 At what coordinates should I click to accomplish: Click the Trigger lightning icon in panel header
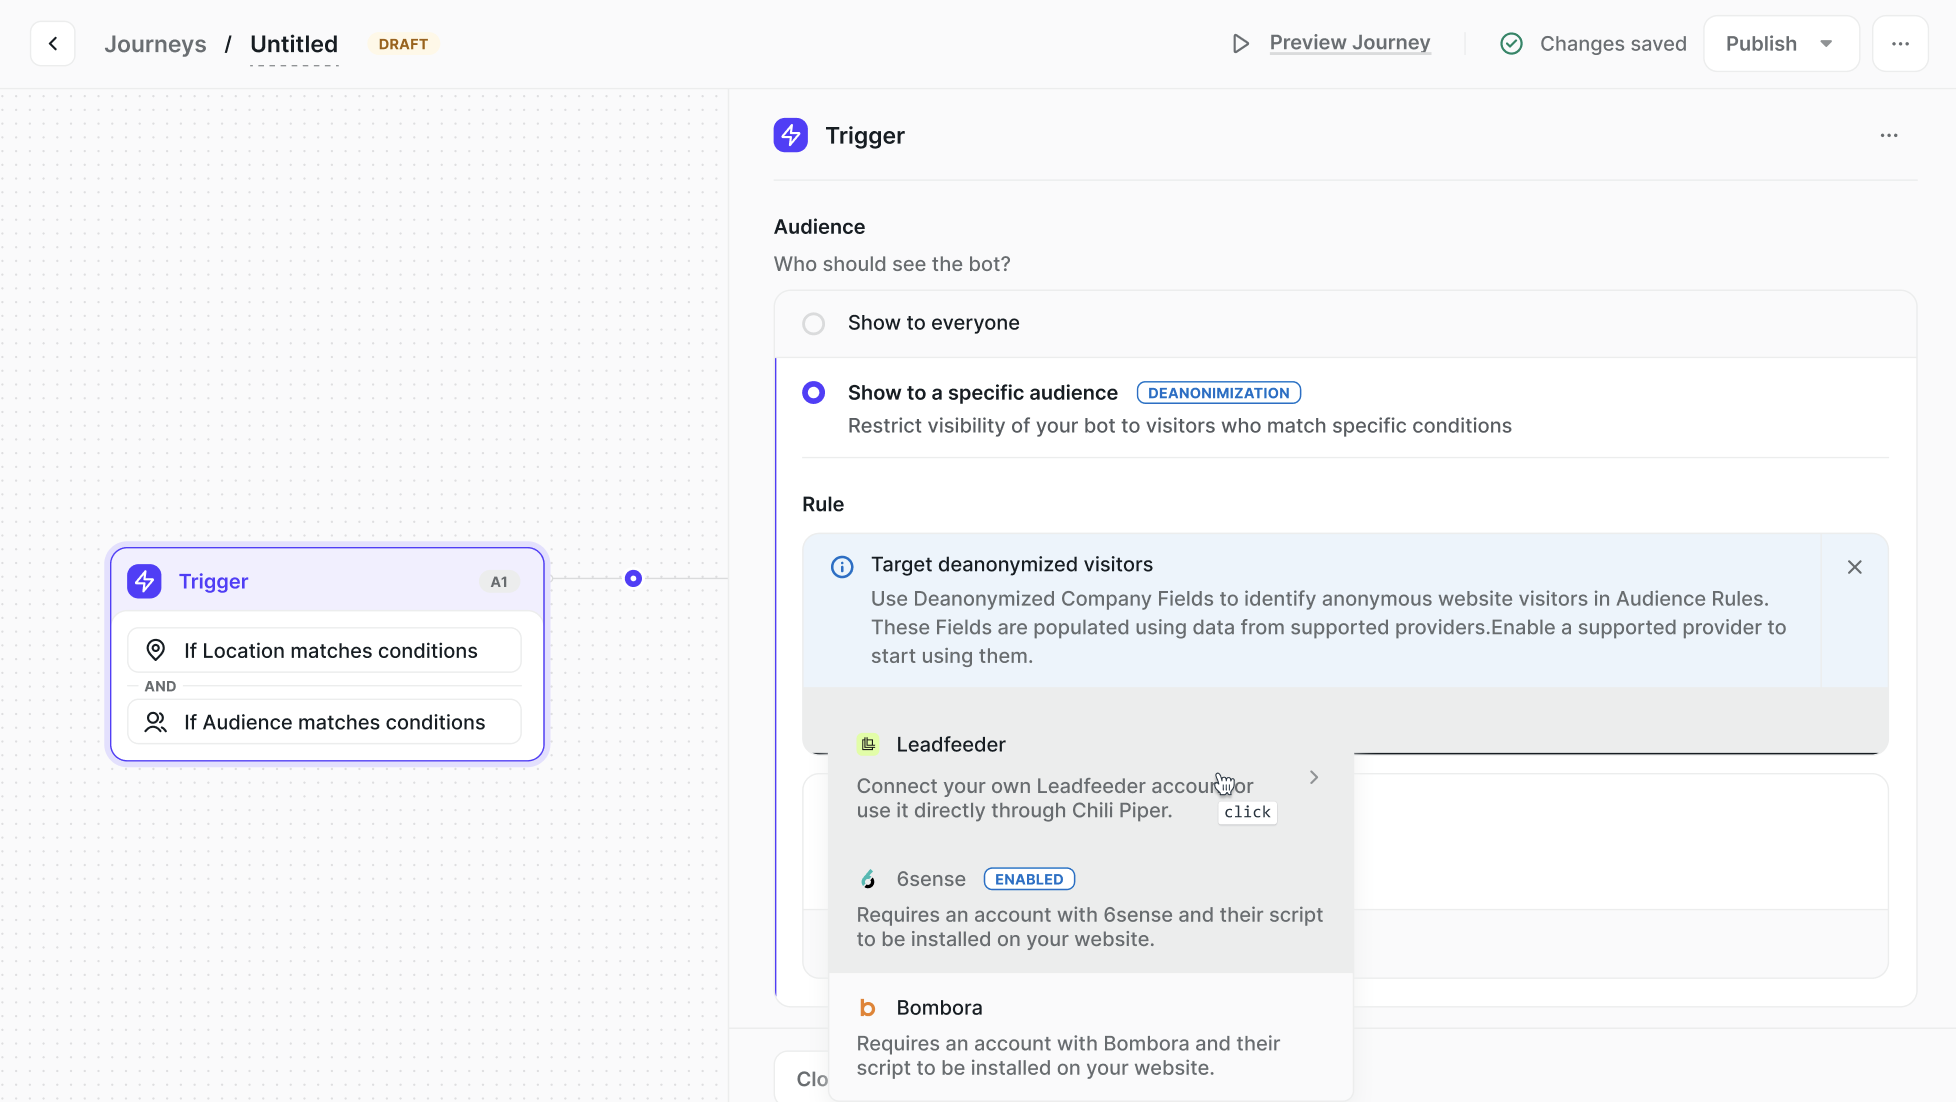point(790,135)
